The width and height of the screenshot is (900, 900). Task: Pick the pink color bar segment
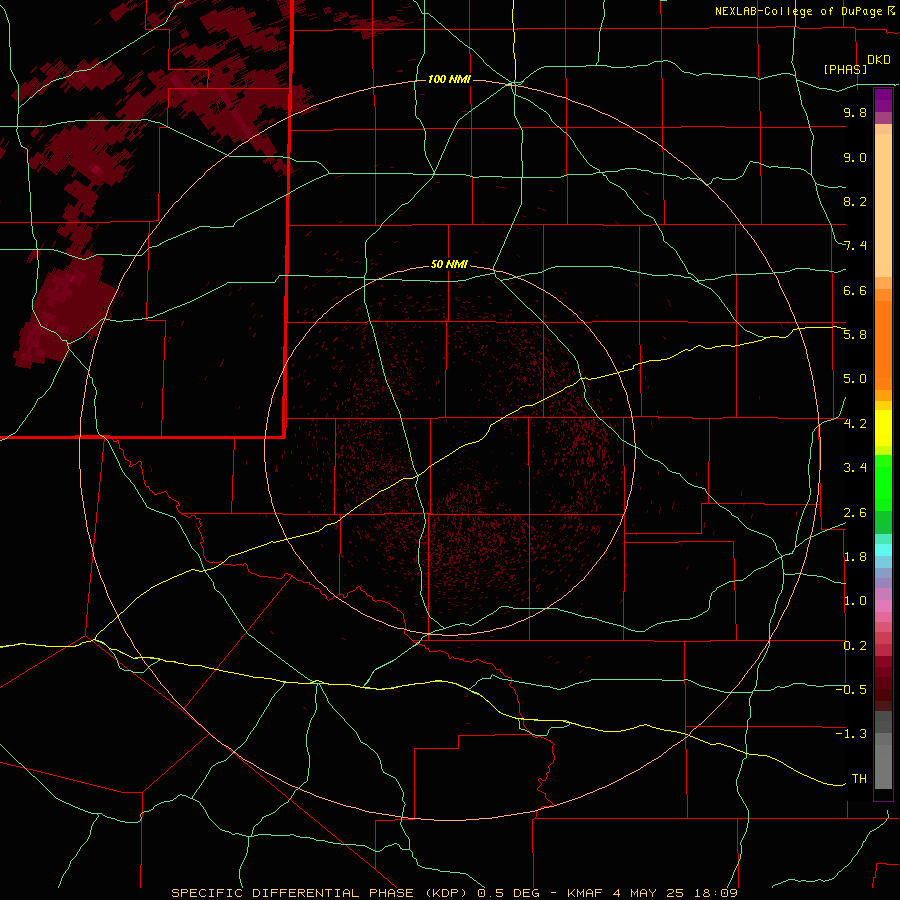(883, 606)
